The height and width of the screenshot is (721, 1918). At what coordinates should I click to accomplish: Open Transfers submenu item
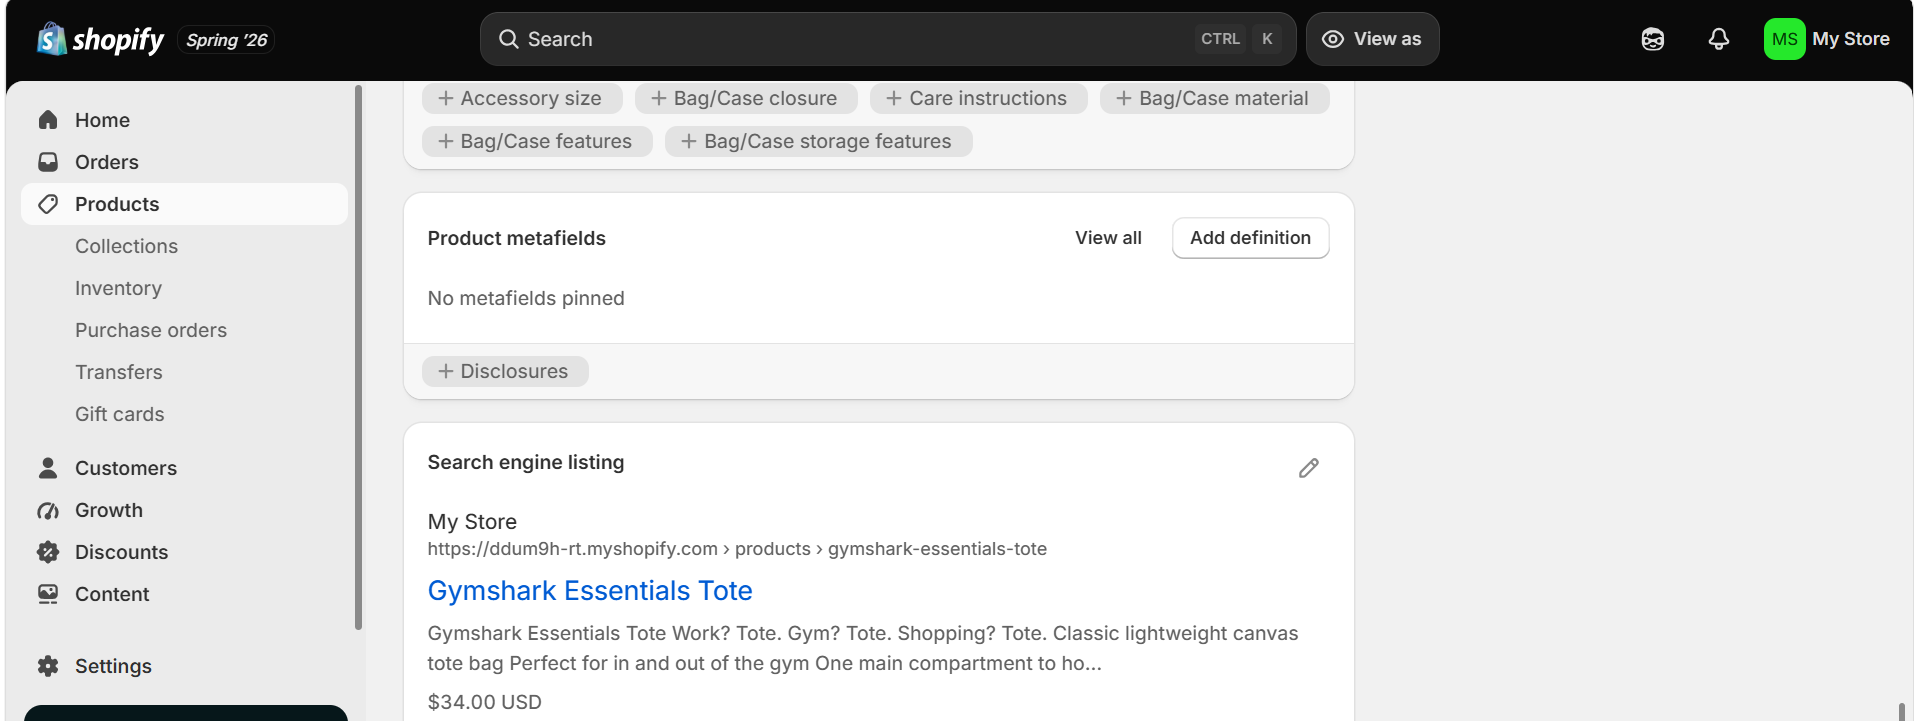119,372
